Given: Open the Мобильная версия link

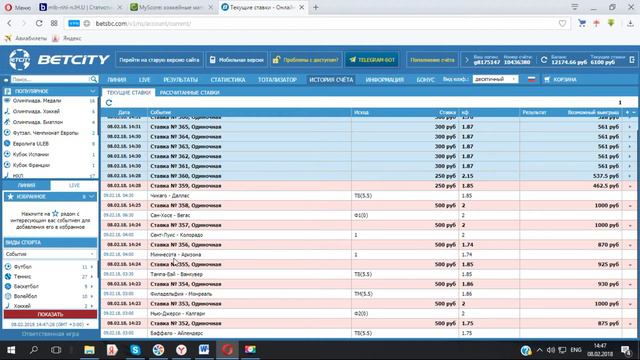Looking at the screenshot, I should tap(236, 60).
